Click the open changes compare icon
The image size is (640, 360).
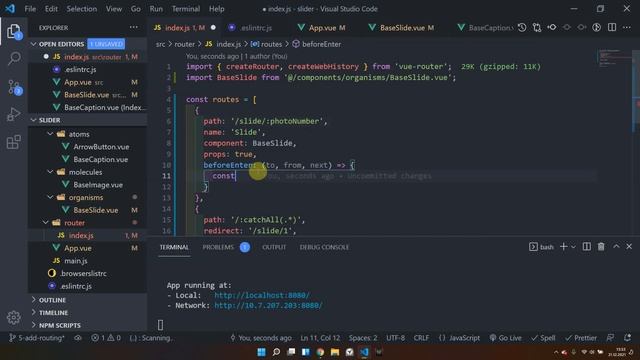tap(537, 27)
